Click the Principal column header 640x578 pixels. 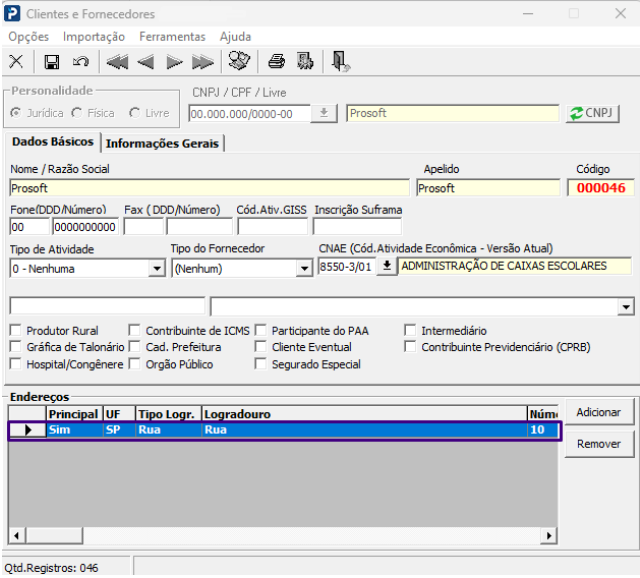click(x=74, y=414)
